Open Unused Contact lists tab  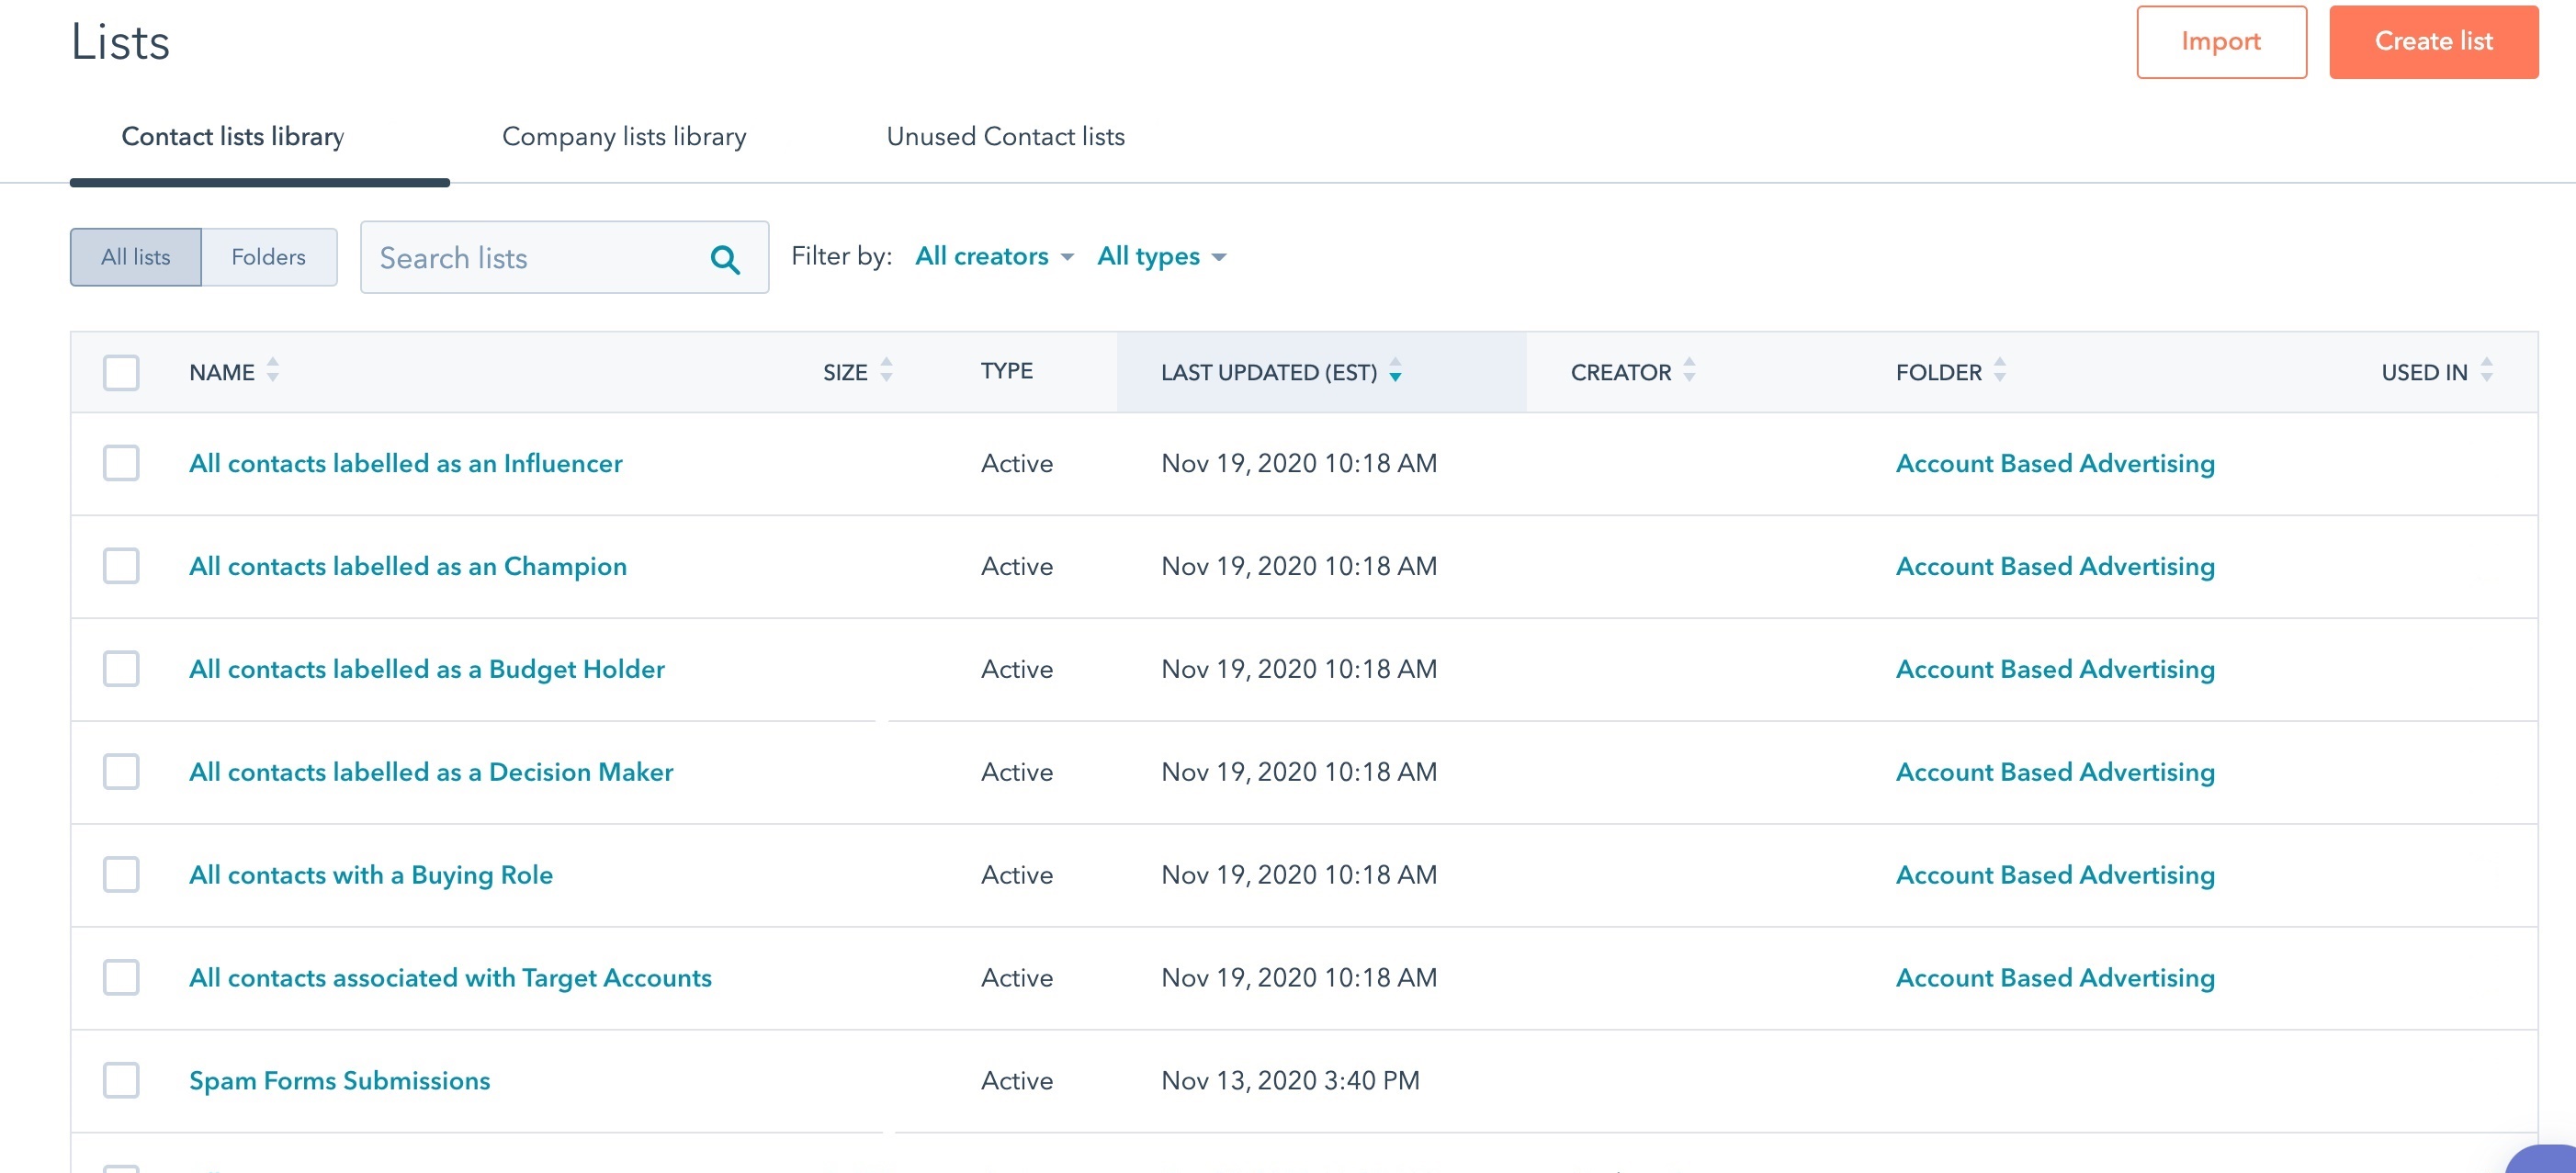click(x=1005, y=137)
